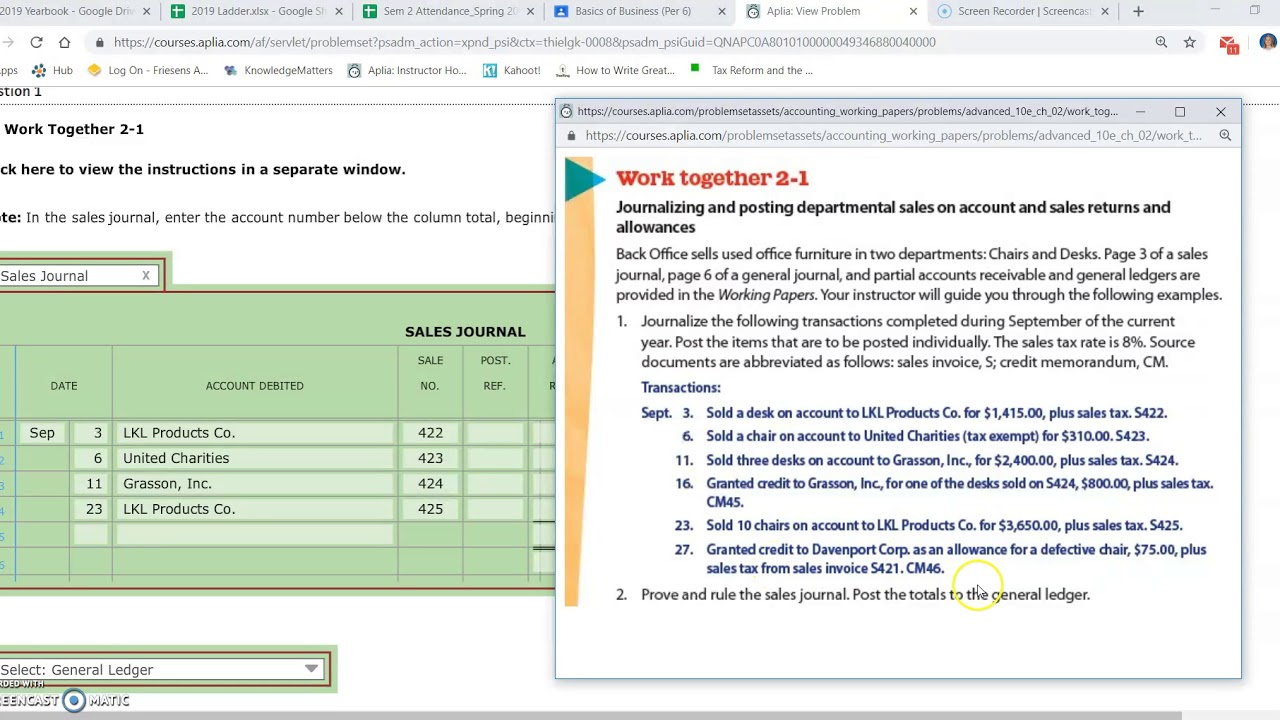Open the Log On - Friesens bookmark
This screenshot has height=720, width=1280.
[x=147, y=70]
